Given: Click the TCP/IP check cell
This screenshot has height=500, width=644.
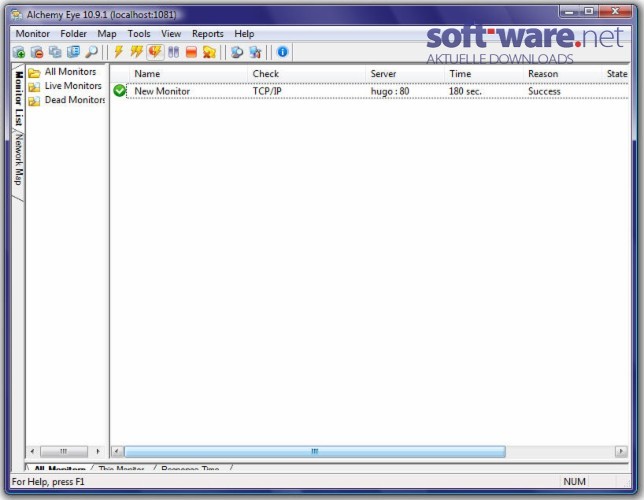Looking at the screenshot, I should [267, 91].
